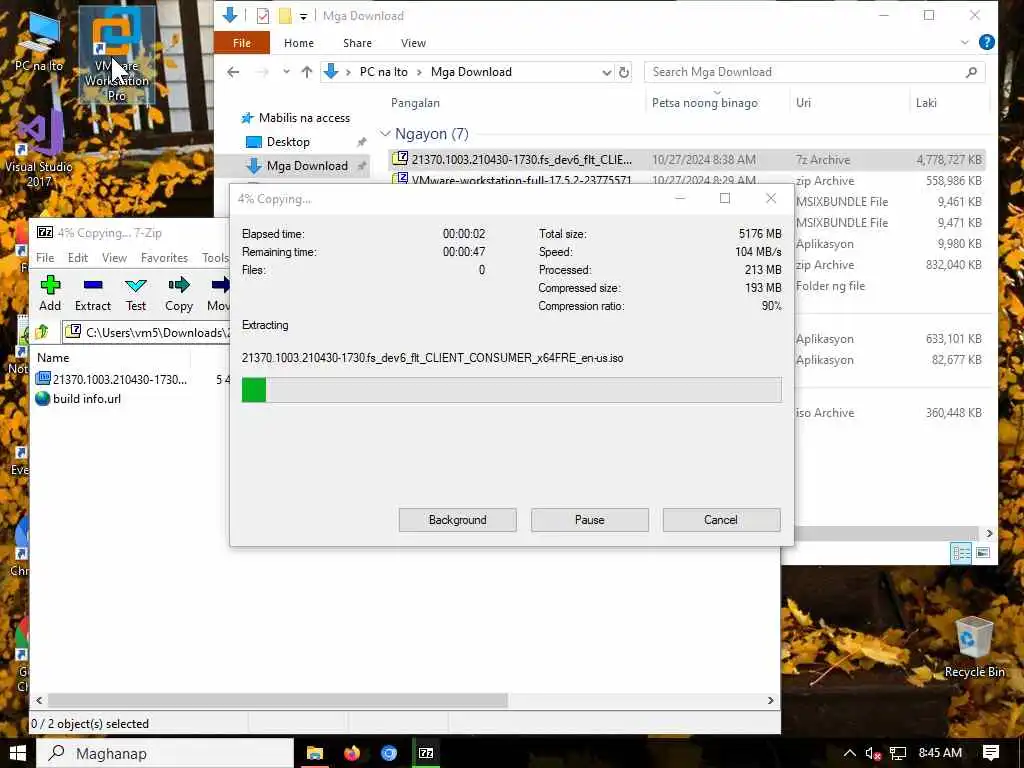Expand the Explorer ribbon chevron
Viewport: 1024px width, 768px height.
coord(965,42)
